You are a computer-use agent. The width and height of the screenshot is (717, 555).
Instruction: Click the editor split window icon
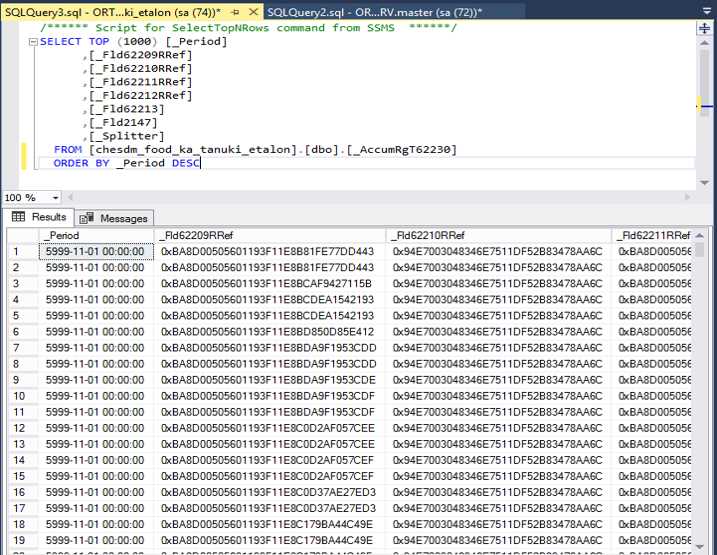click(705, 28)
